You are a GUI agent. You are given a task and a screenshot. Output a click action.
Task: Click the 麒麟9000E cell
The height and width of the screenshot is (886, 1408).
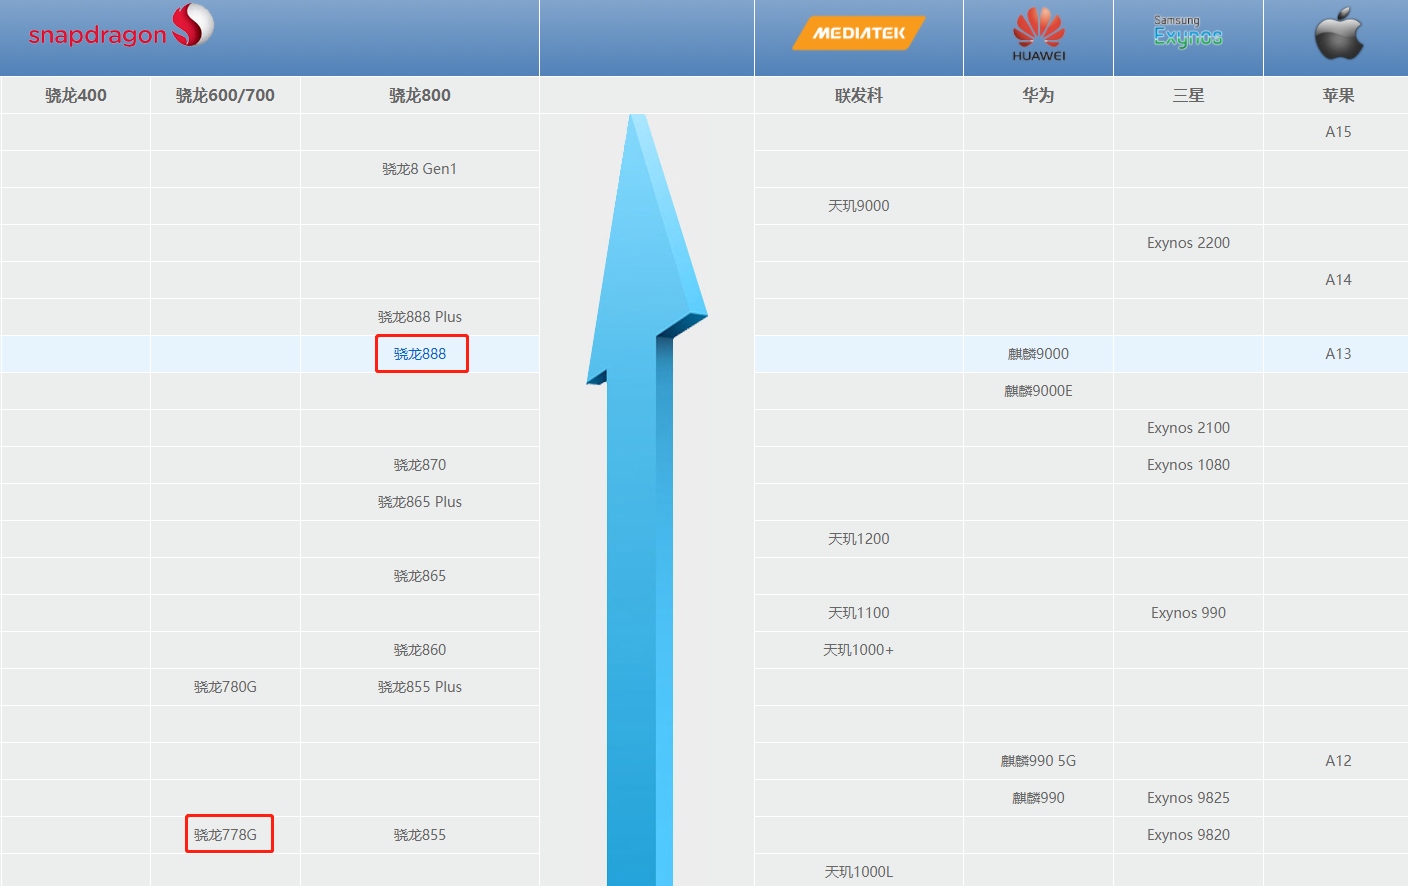tap(1038, 391)
